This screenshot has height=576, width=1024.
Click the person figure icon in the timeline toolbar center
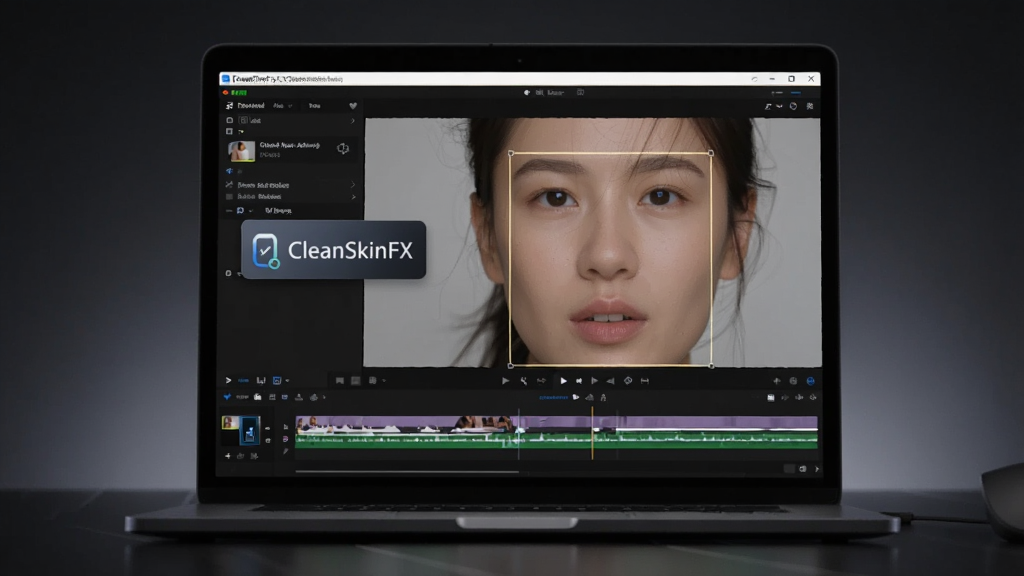click(603, 397)
